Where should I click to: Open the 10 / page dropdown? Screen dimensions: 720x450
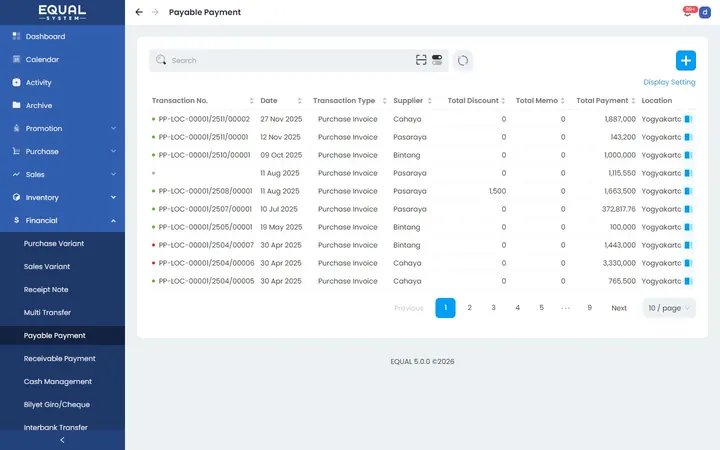[x=669, y=308]
